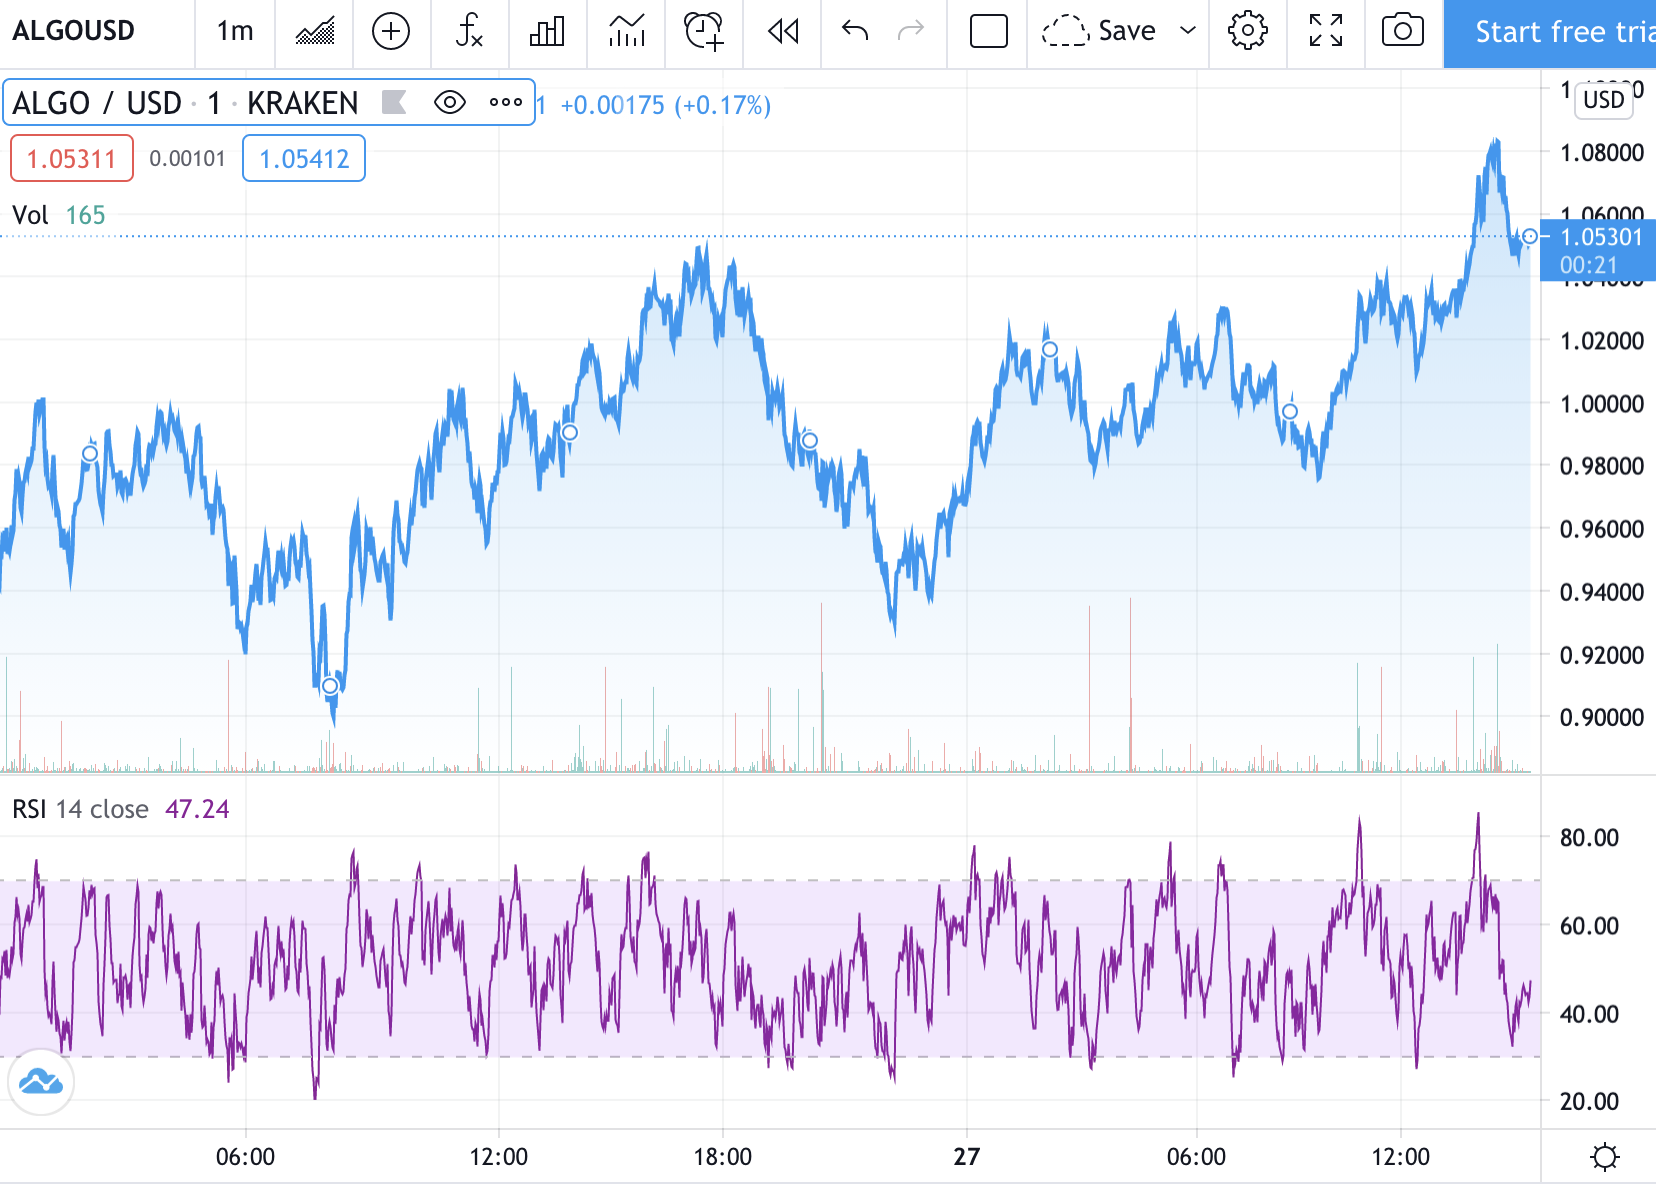Click the 1.00000 price scale label
This screenshot has width=1656, height=1184.
(x=1602, y=404)
